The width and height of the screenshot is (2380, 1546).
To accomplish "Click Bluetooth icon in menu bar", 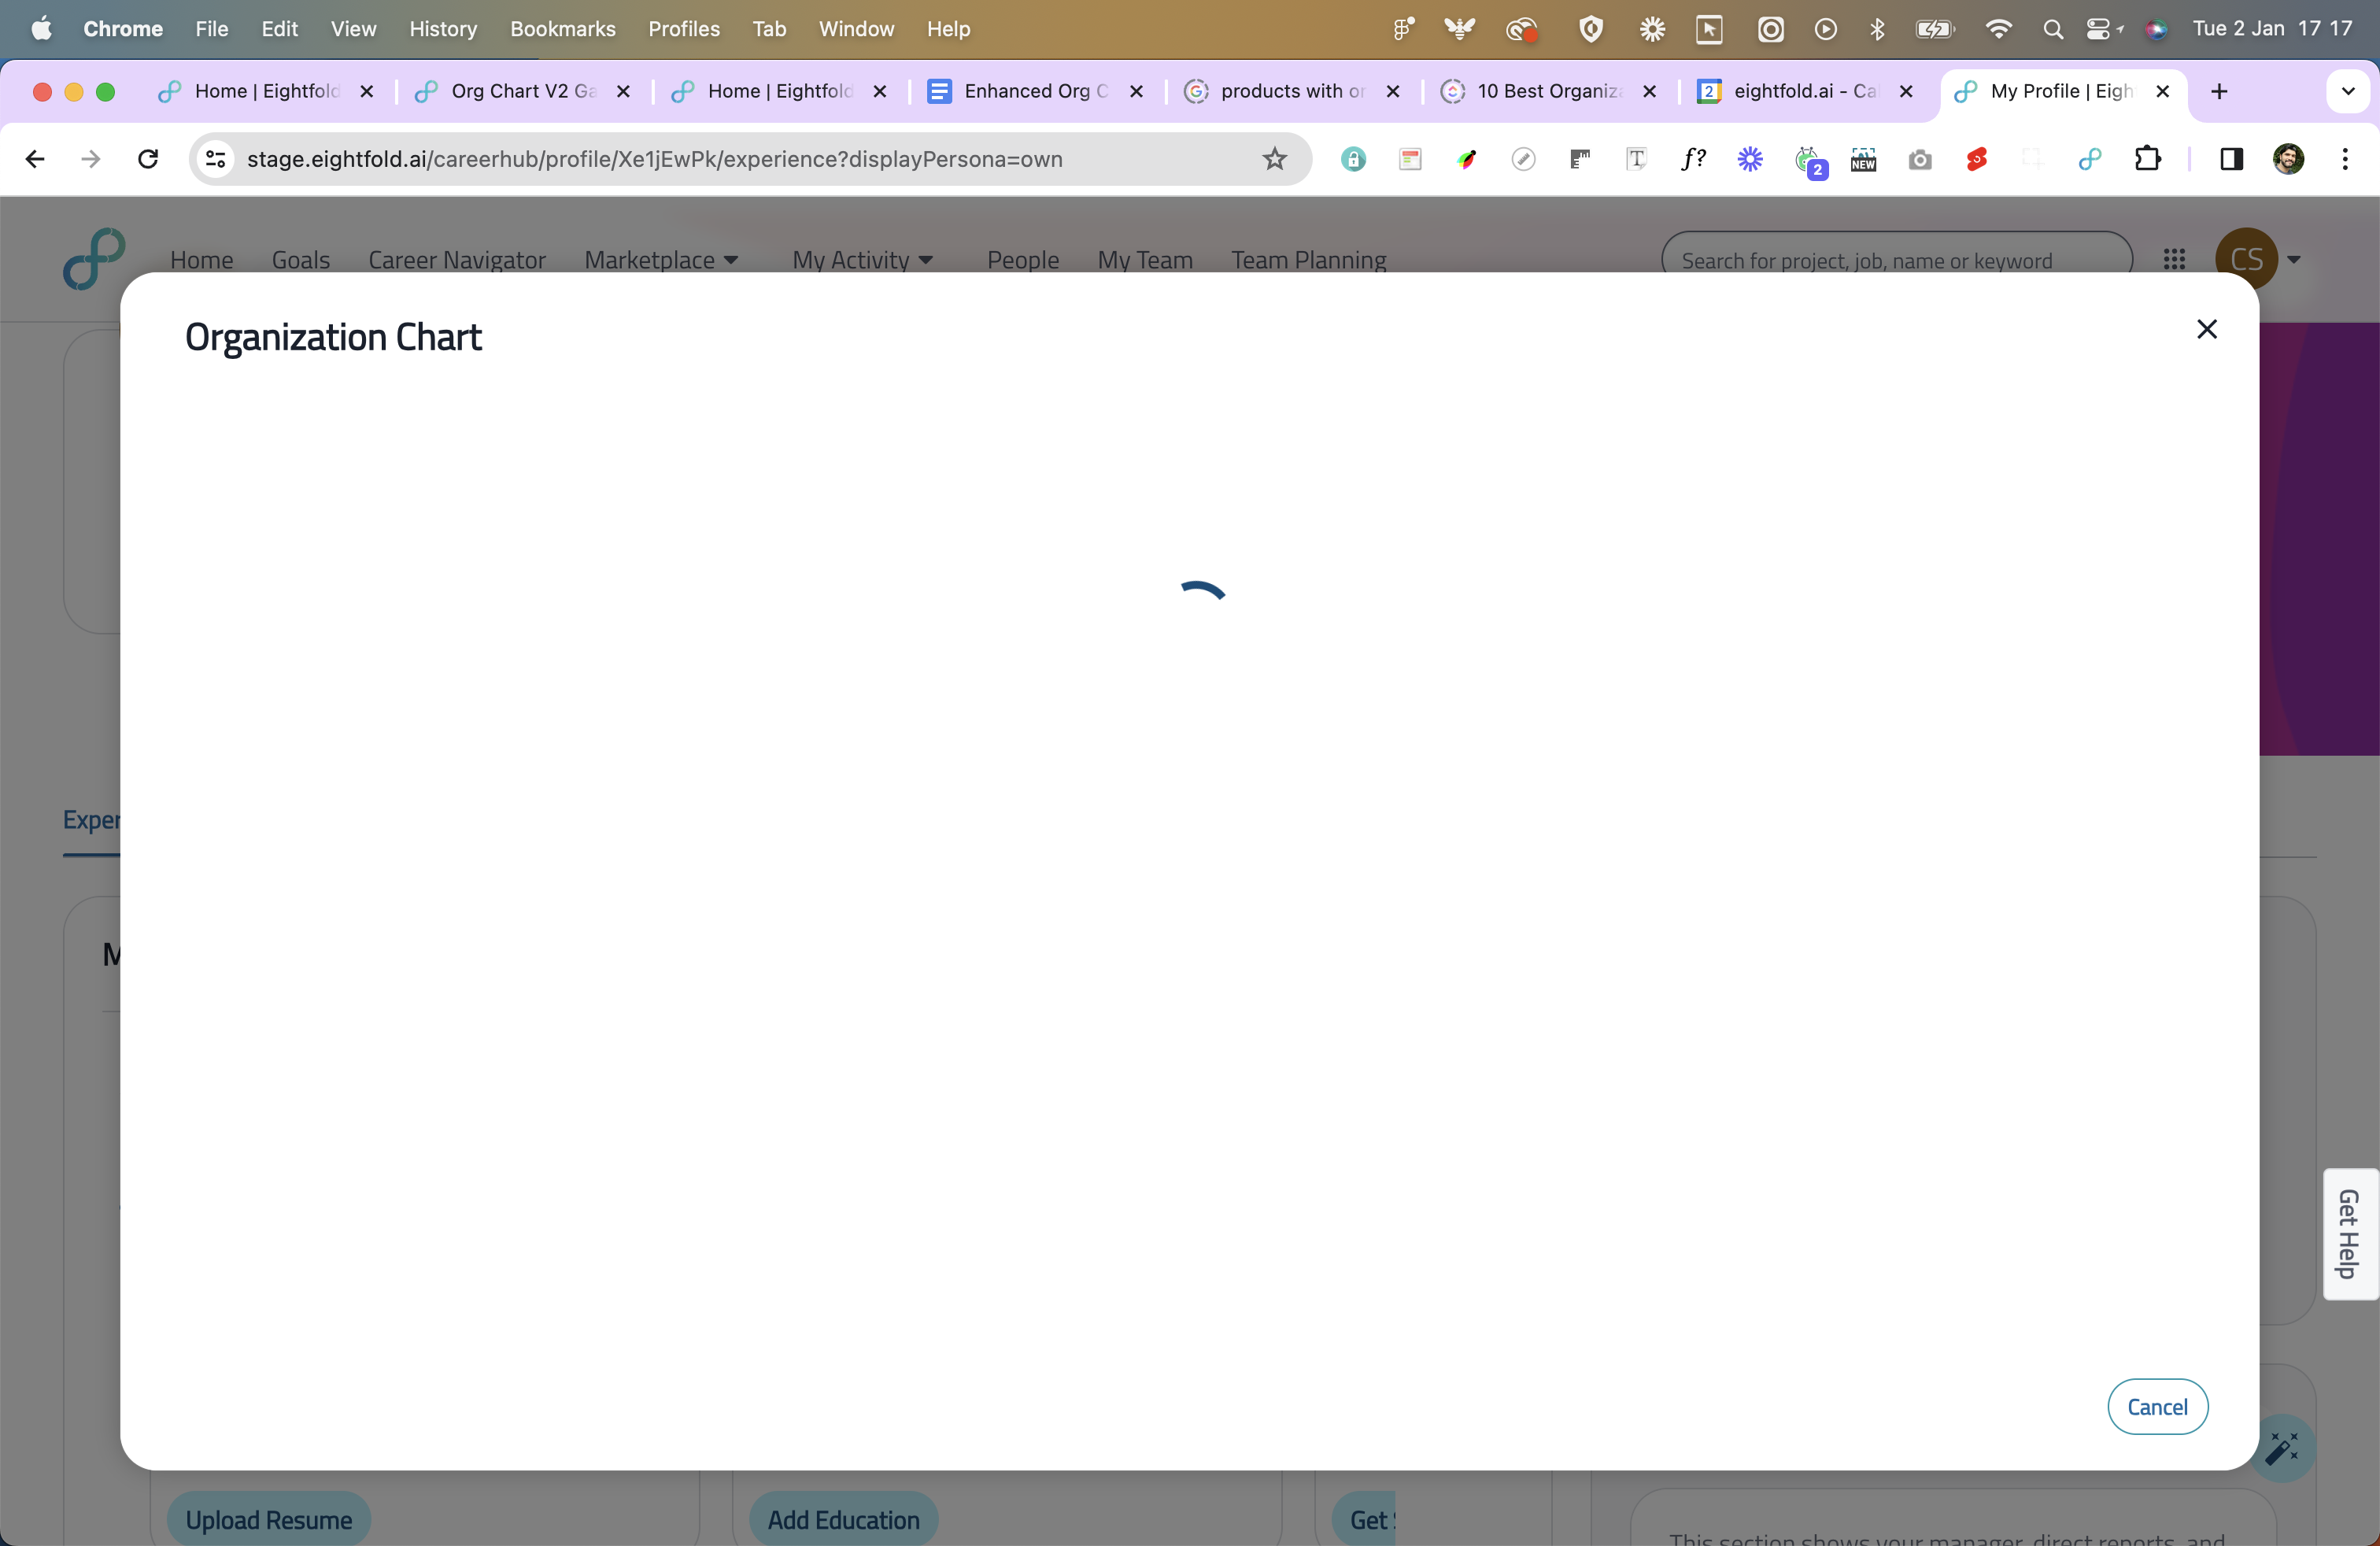I will click(1877, 29).
